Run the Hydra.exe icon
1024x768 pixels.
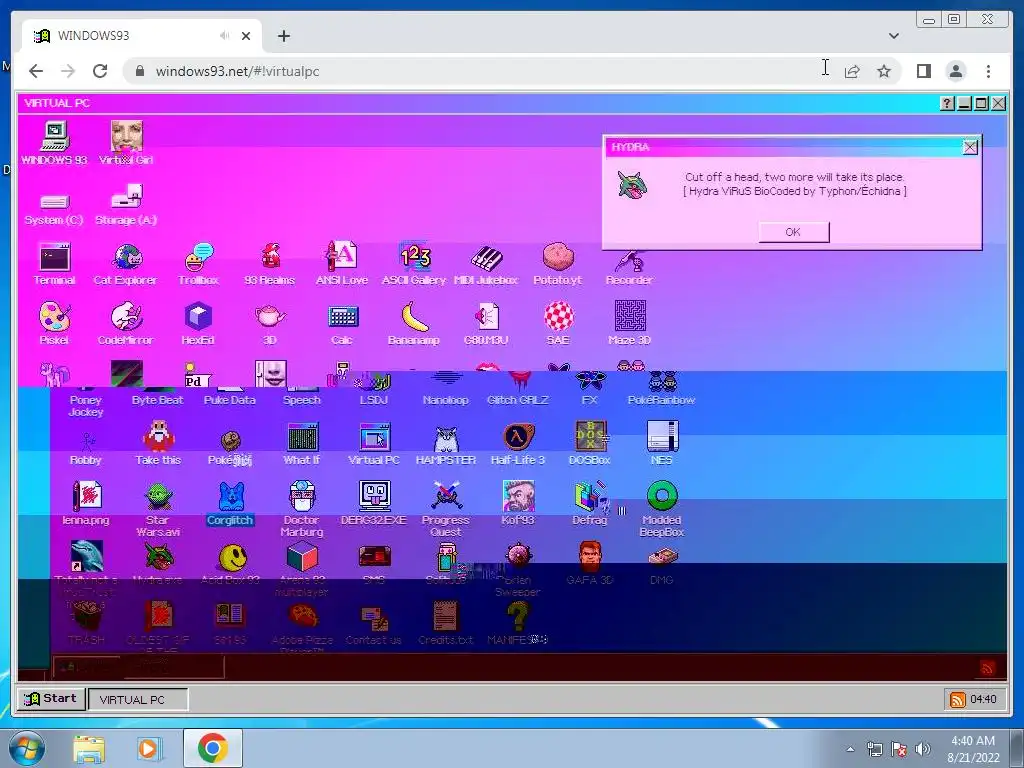[x=159, y=556]
